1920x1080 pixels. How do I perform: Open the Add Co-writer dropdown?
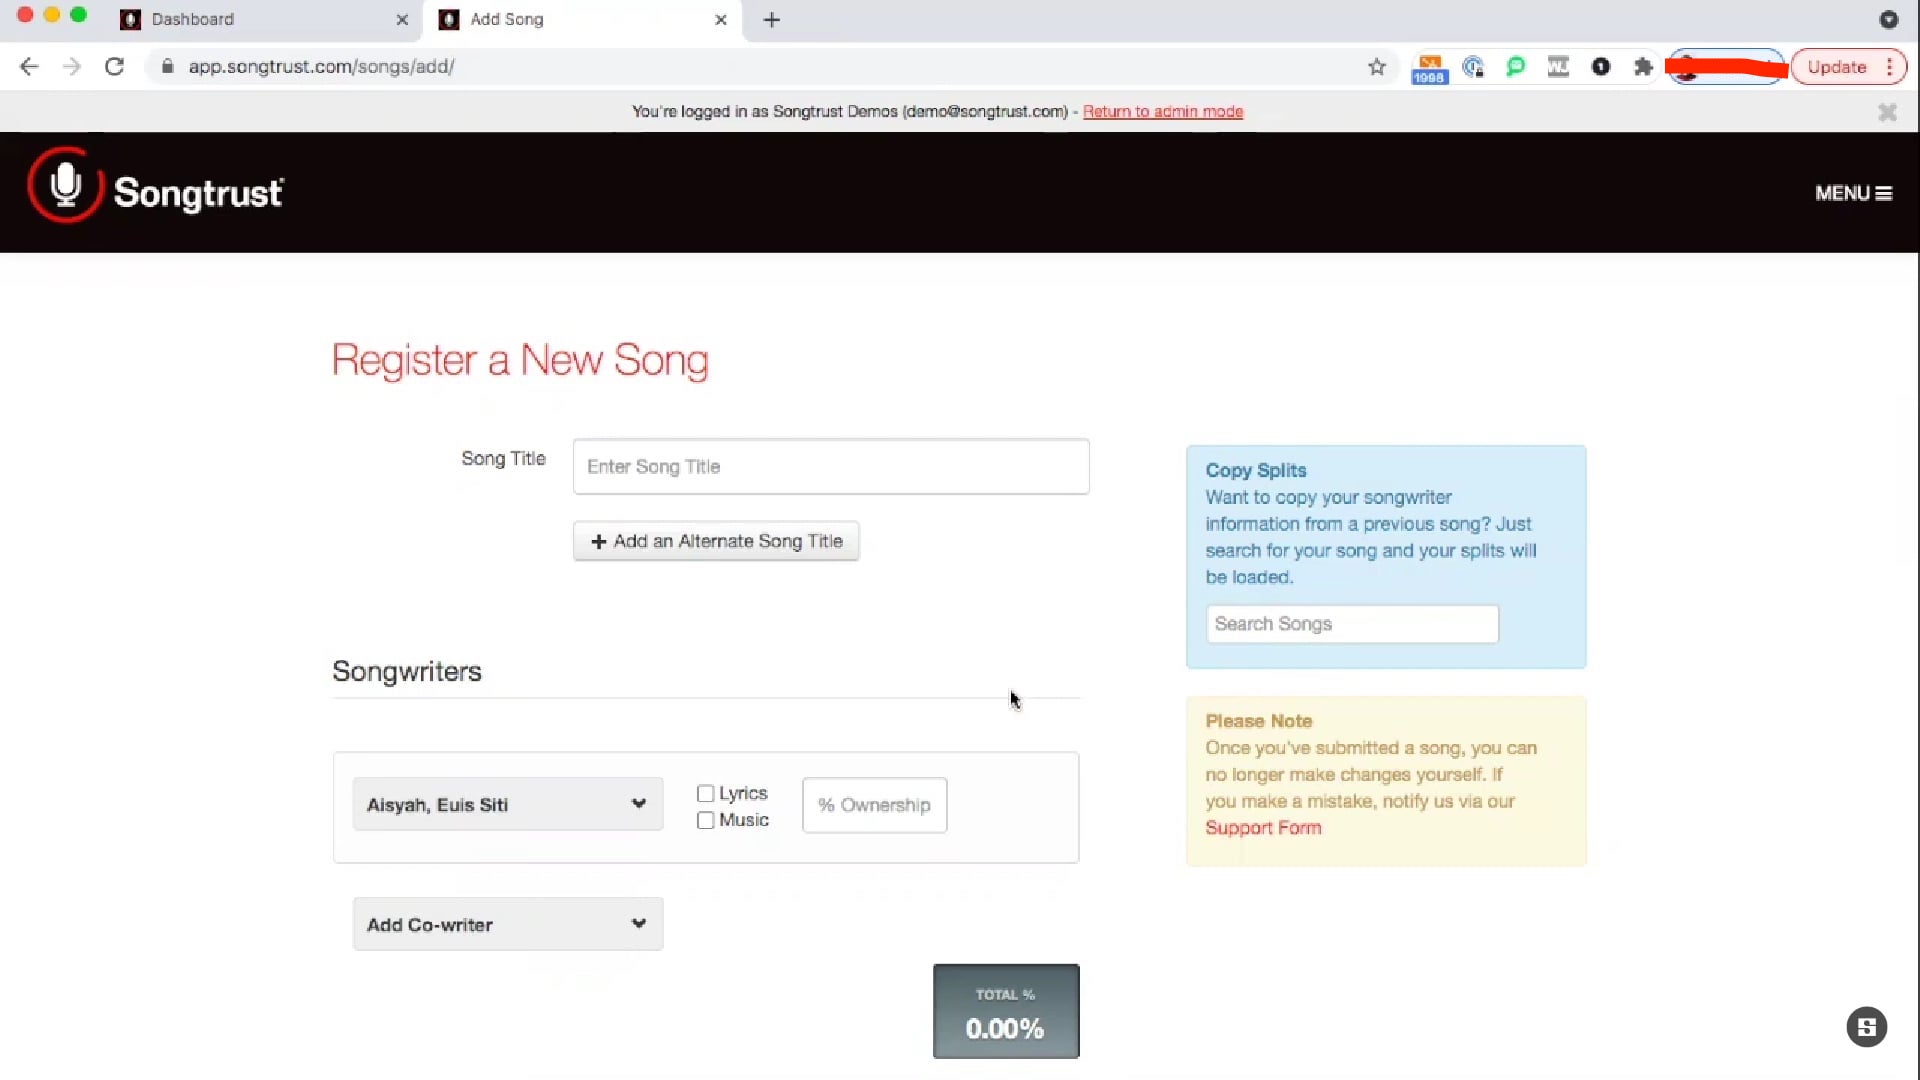click(x=507, y=924)
